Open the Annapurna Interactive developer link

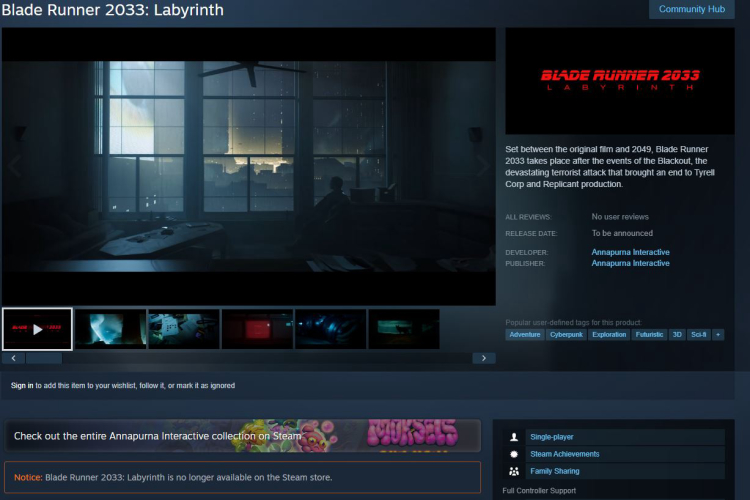630,252
